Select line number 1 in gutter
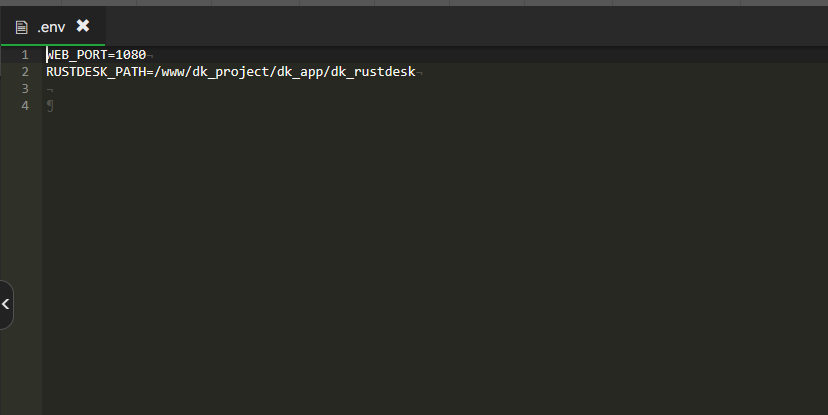Image resolution: width=828 pixels, height=415 pixels. [25, 55]
